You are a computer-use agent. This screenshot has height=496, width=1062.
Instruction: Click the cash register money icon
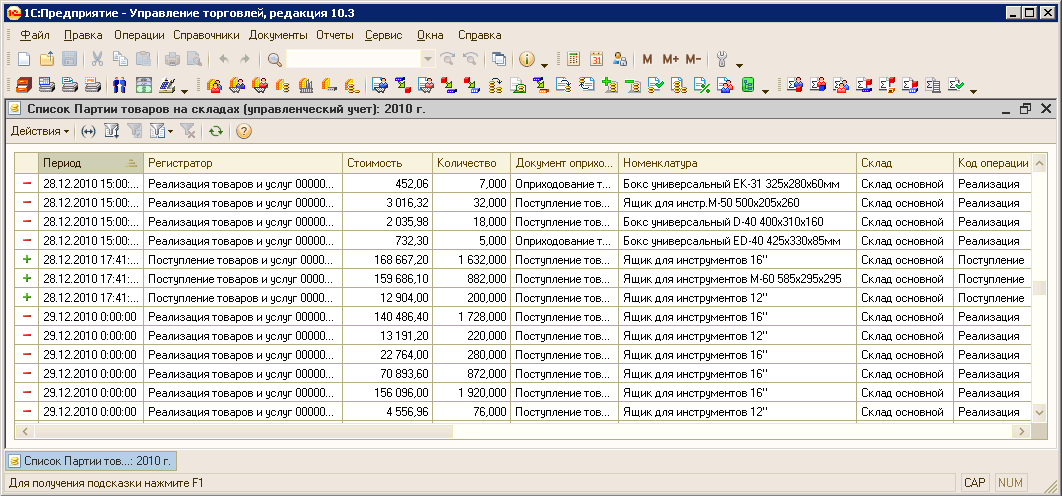point(144,85)
